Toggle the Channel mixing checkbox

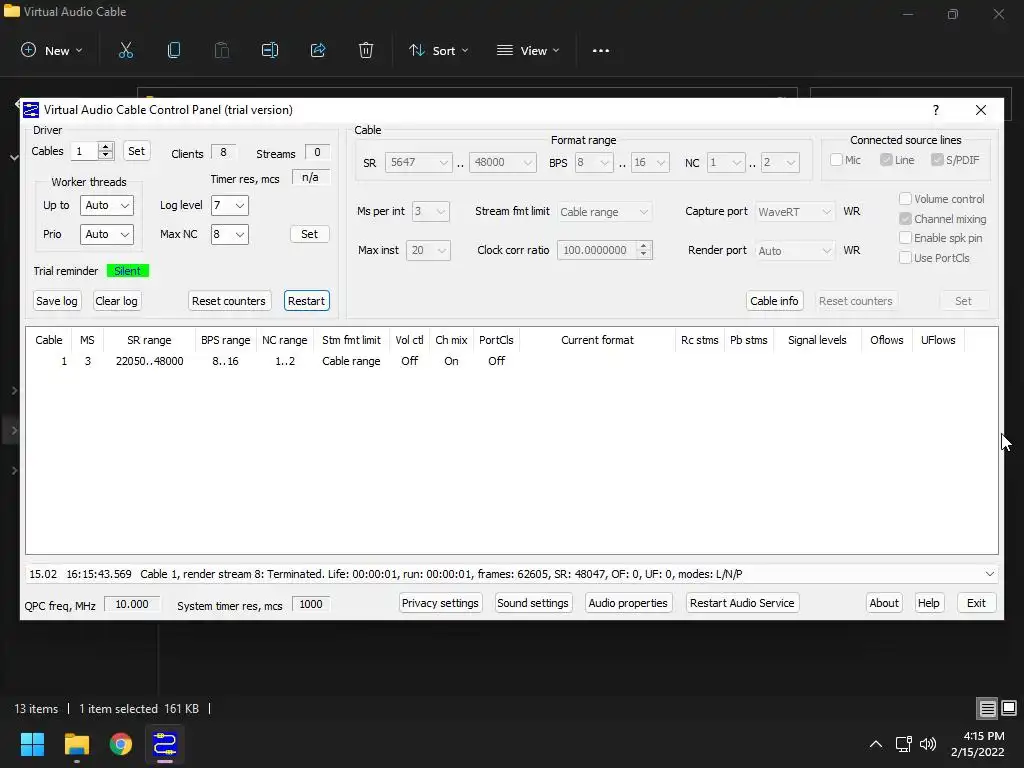[905, 219]
